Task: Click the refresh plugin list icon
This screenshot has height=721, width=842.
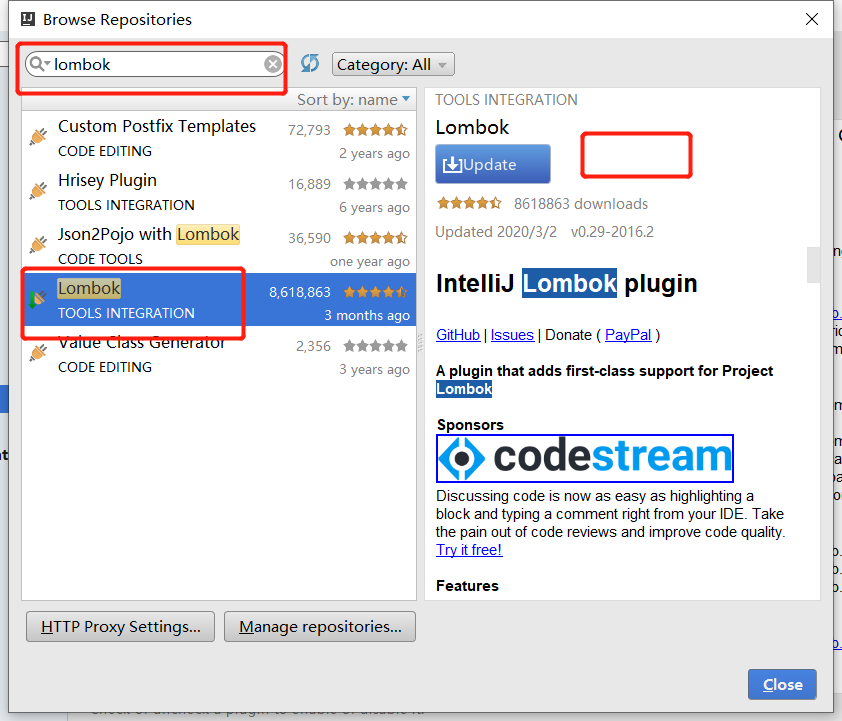Action: pos(310,63)
